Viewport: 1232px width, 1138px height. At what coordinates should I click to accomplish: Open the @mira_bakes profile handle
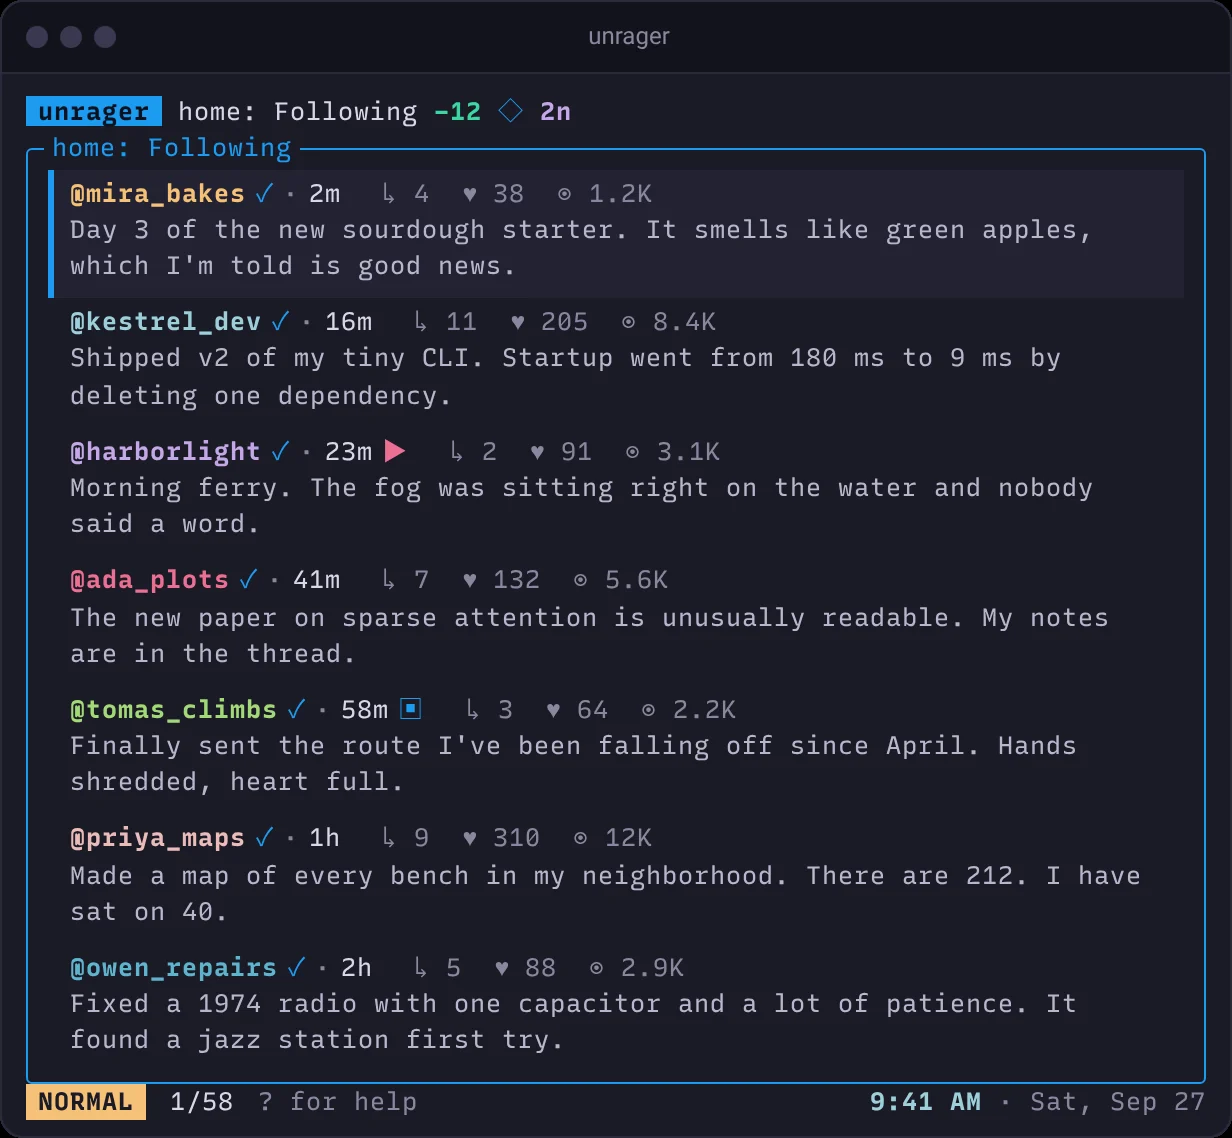pyautogui.click(x=157, y=194)
